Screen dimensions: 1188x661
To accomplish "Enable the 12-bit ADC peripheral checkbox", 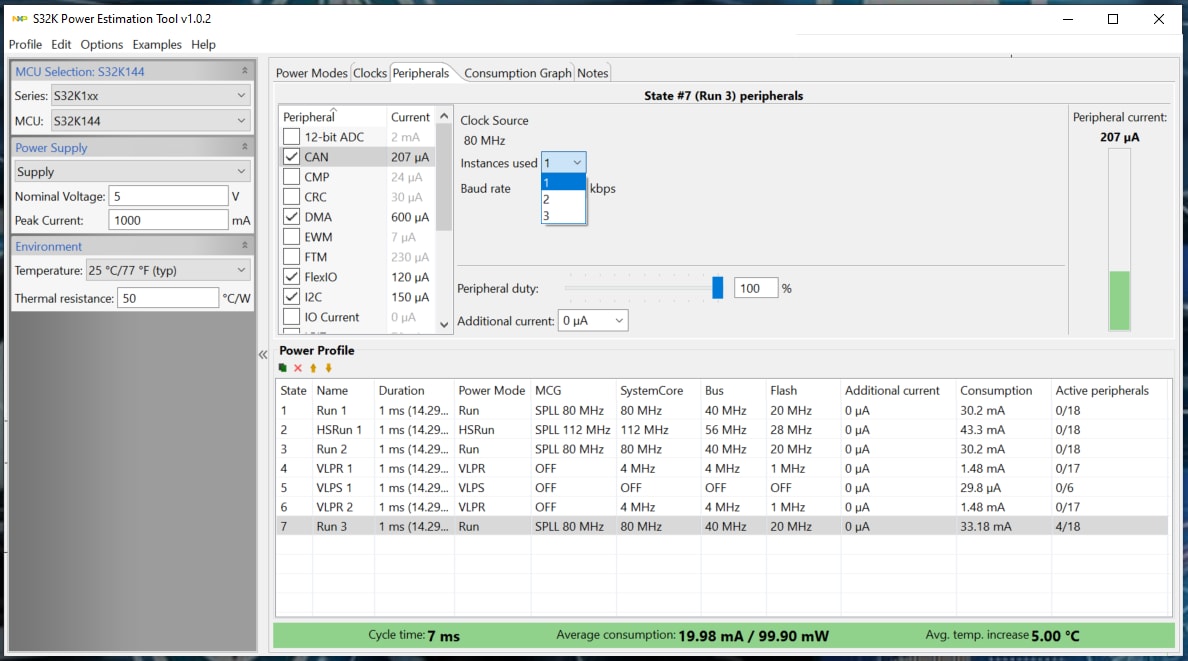I will 291,137.
